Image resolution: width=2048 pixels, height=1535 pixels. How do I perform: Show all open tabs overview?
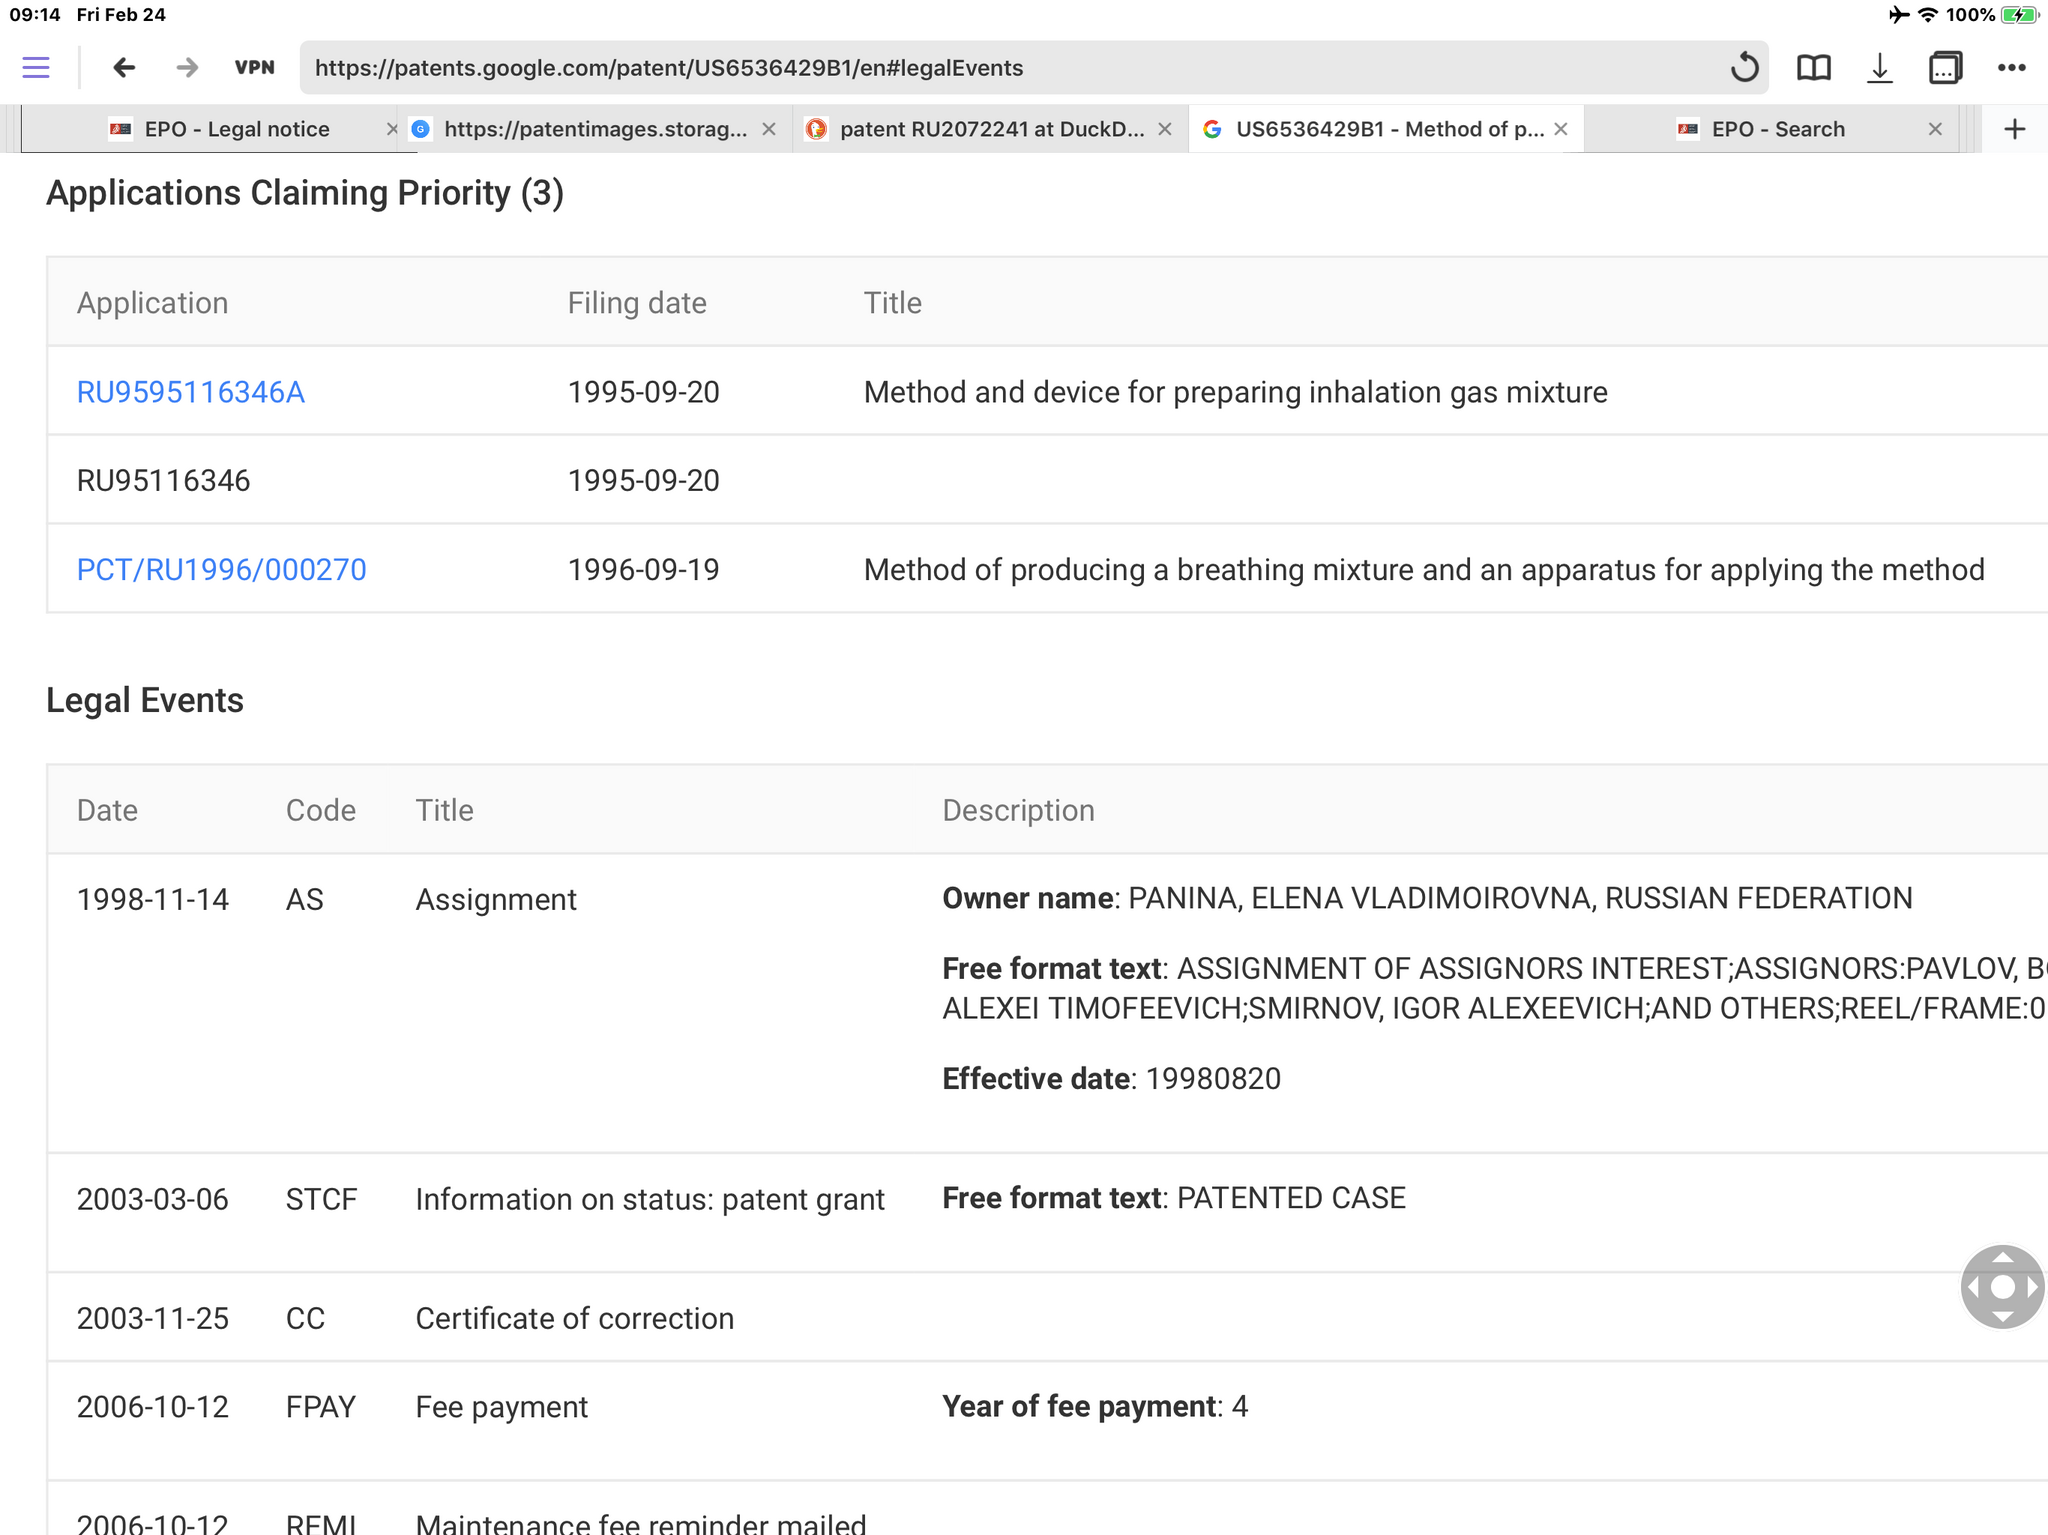[1945, 68]
